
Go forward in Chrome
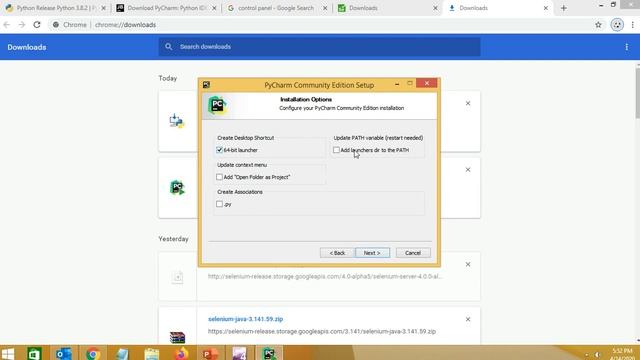tap(22, 25)
